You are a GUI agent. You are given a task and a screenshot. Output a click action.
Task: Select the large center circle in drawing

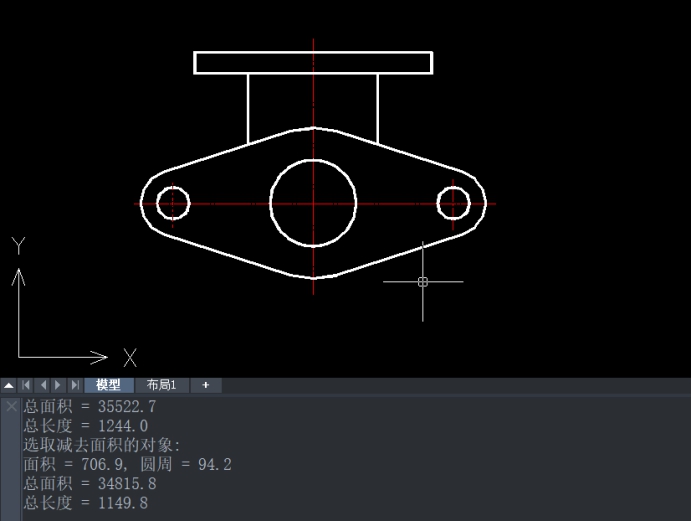313,160
